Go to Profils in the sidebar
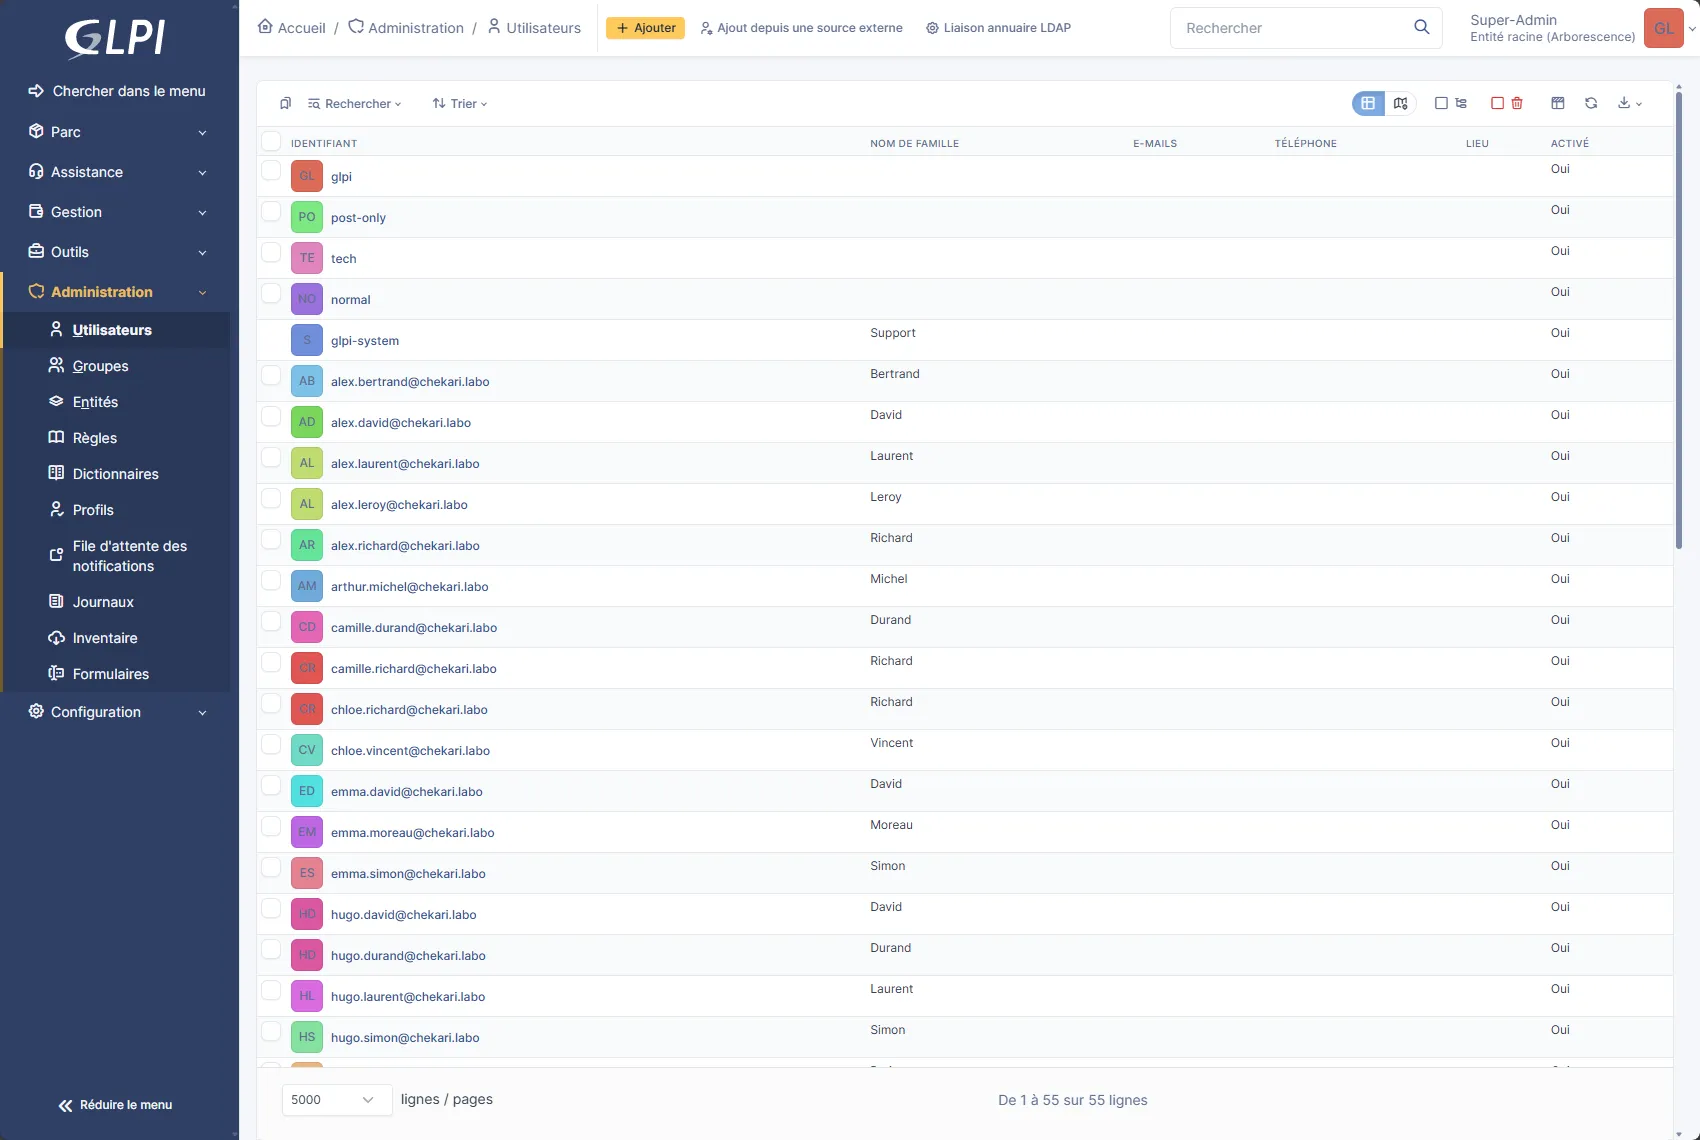 (x=93, y=510)
